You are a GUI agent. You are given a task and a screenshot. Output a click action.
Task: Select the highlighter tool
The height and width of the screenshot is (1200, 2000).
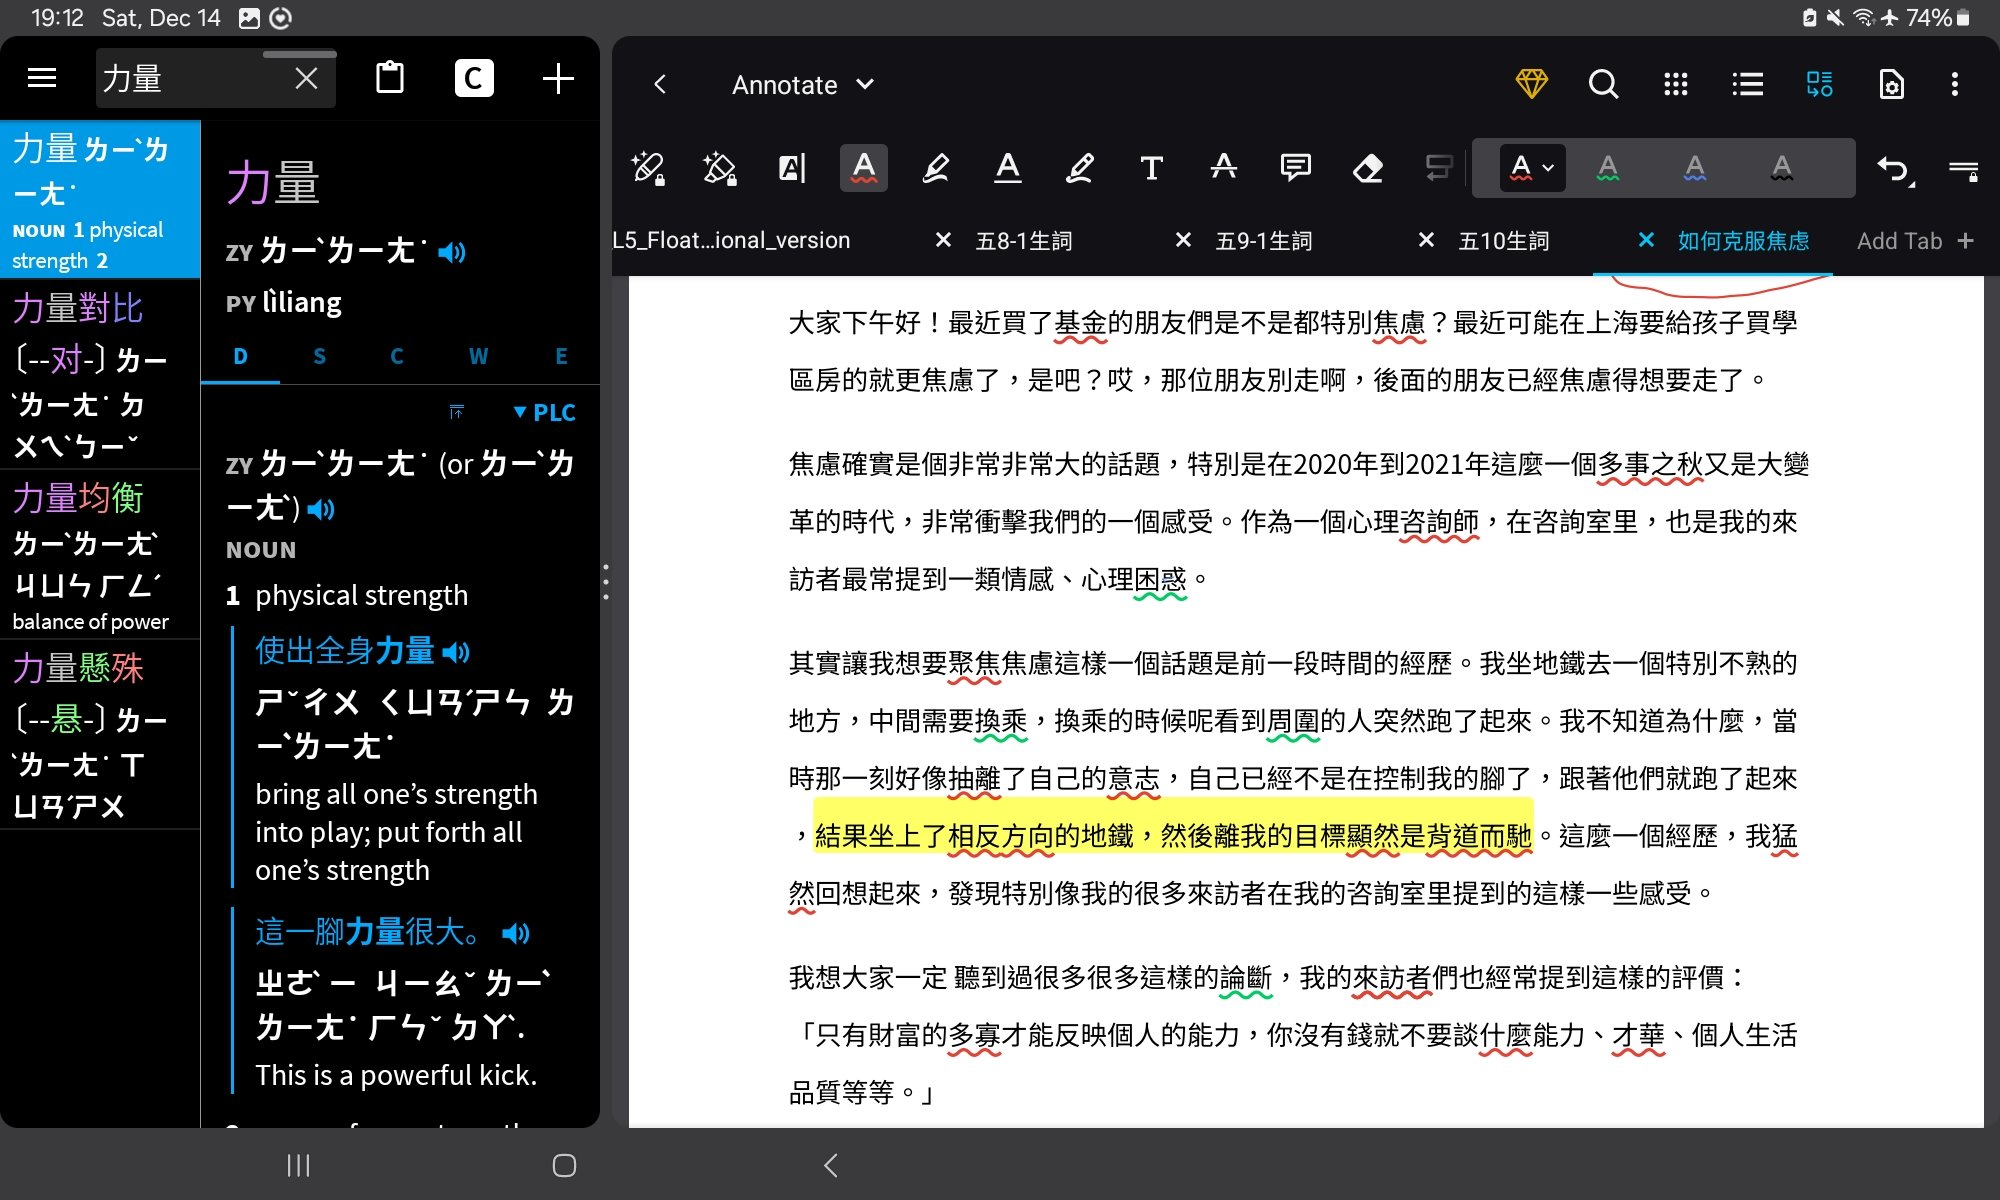click(x=936, y=168)
